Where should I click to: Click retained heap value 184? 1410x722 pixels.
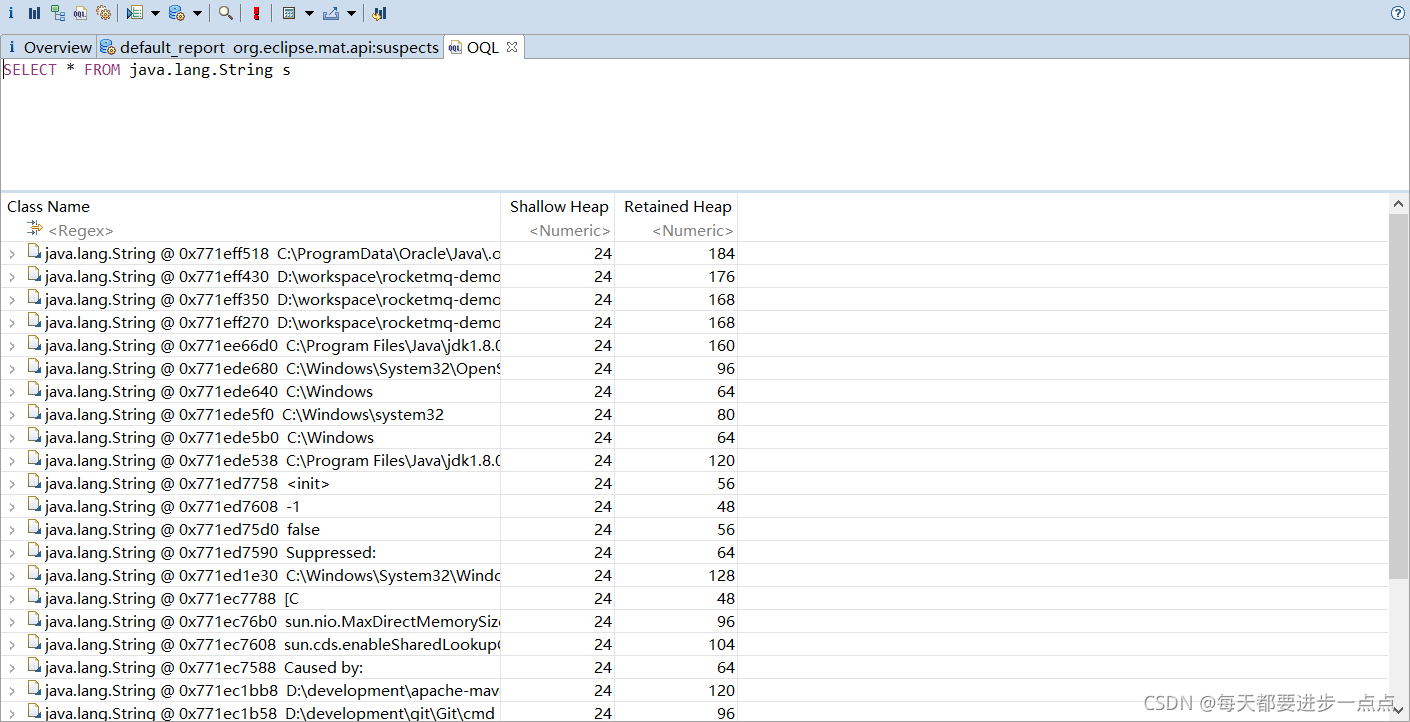click(721, 253)
